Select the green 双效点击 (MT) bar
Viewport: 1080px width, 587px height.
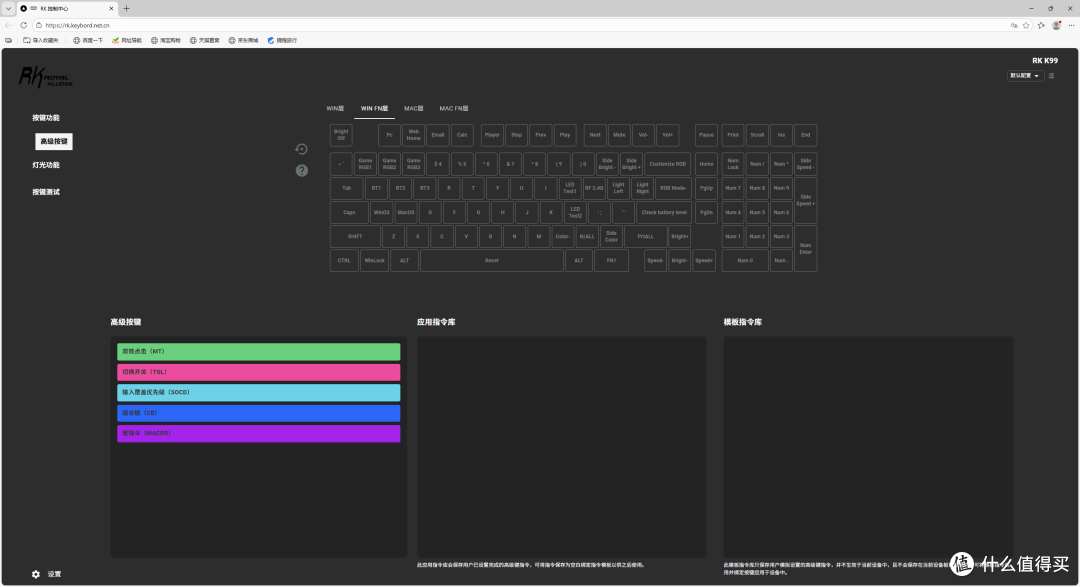click(x=258, y=351)
